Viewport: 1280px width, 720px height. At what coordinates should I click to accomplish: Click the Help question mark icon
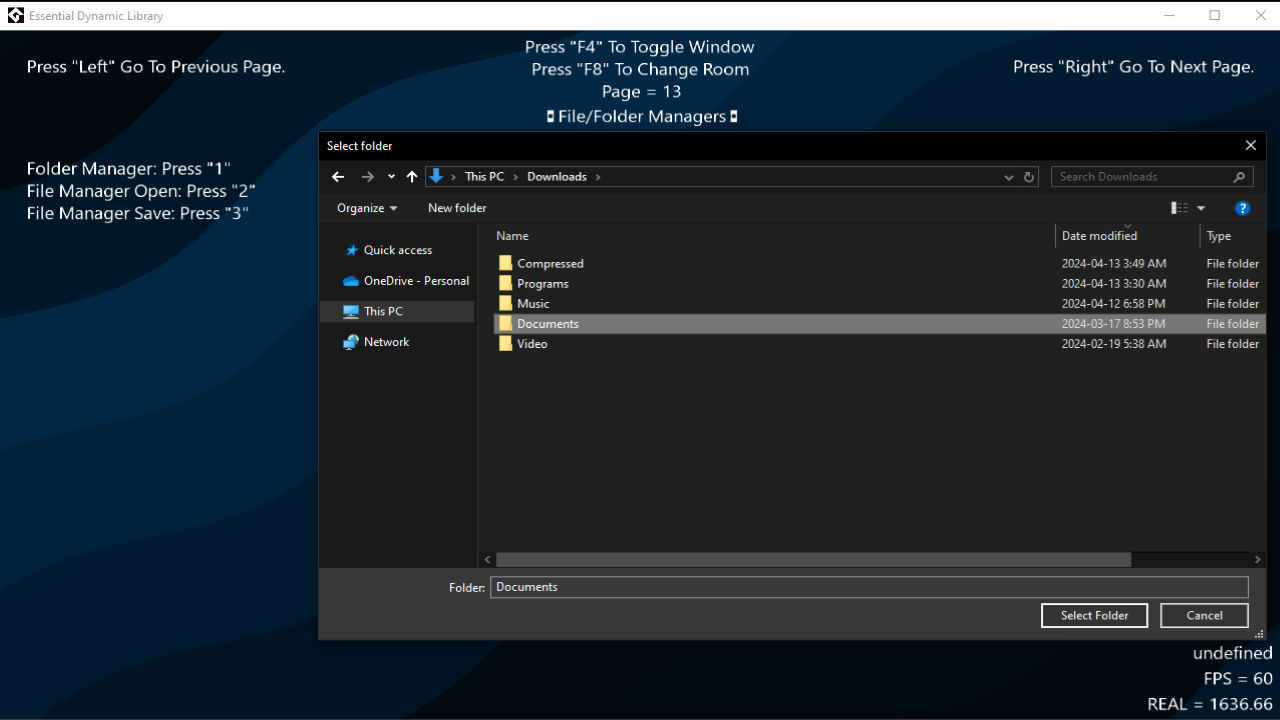(1243, 208)
